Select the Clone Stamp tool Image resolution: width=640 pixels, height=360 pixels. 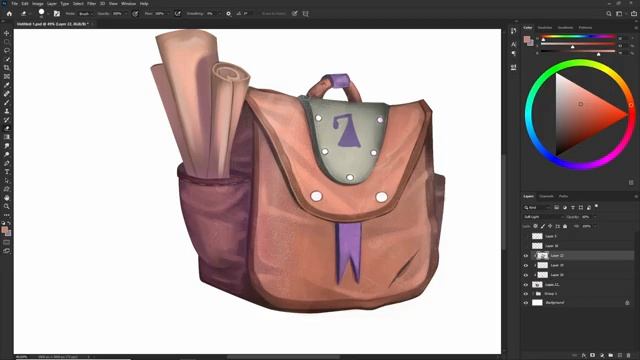click(7, 111)
